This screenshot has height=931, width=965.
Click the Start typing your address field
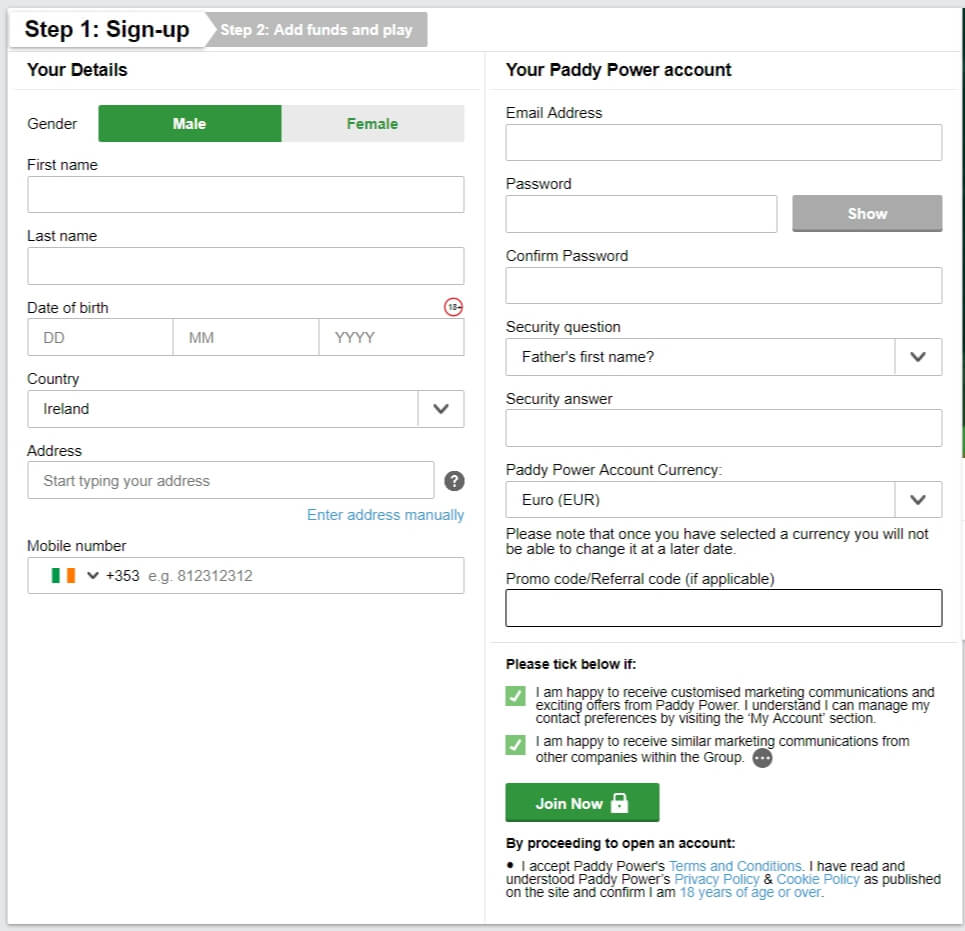click(231, 480)
